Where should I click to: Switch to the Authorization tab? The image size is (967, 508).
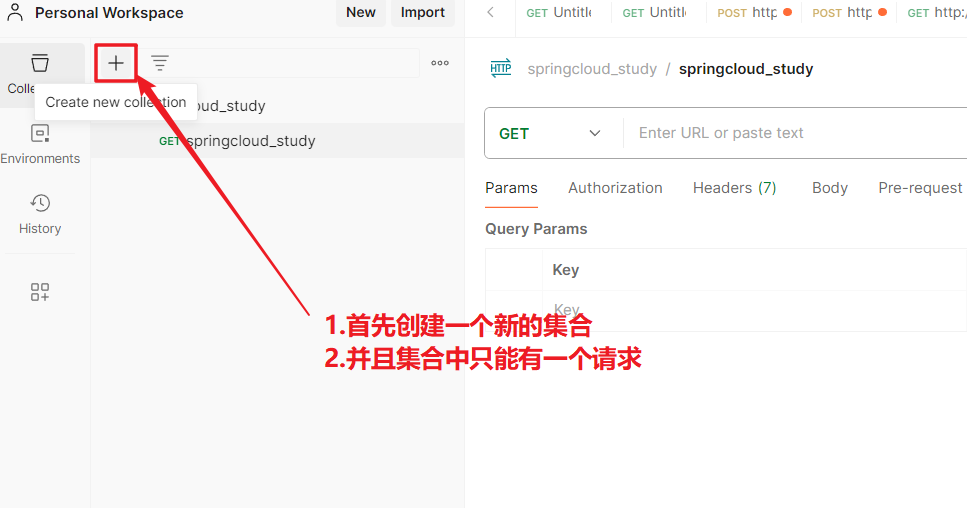click(x=615, y=188)
